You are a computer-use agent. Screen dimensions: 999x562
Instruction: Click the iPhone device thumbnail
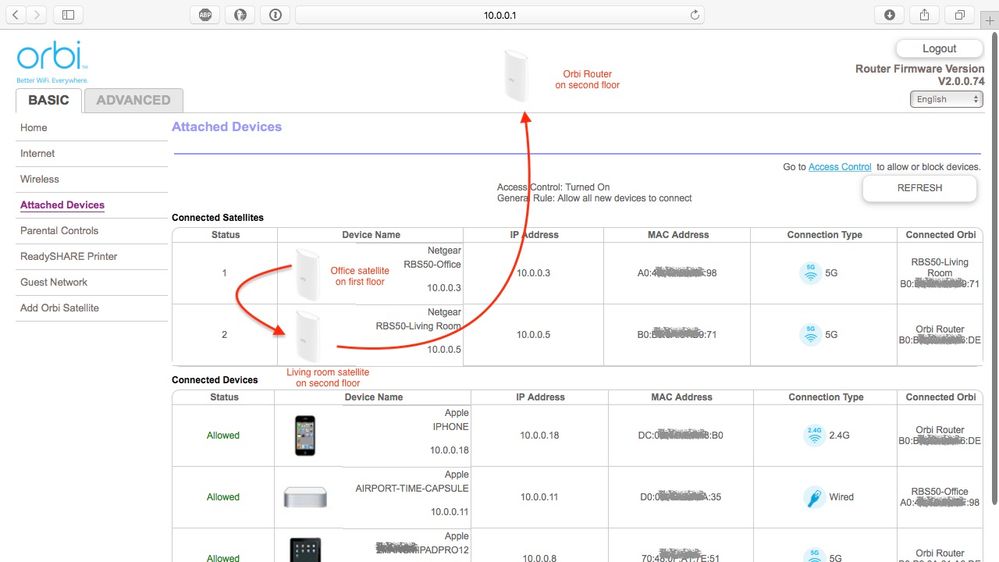pyautogui.click(x=305, y=435)
